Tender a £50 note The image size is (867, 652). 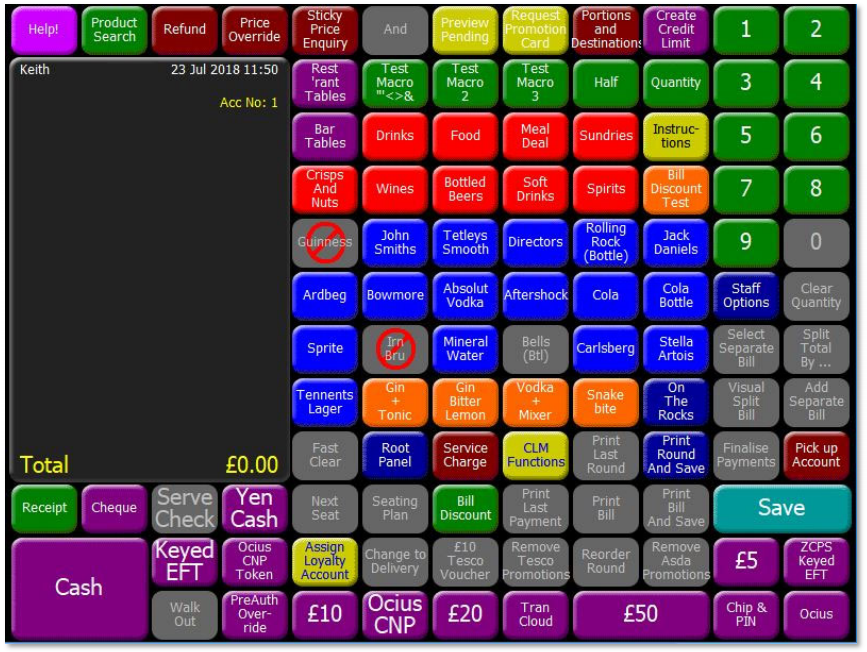click(641, 614)
